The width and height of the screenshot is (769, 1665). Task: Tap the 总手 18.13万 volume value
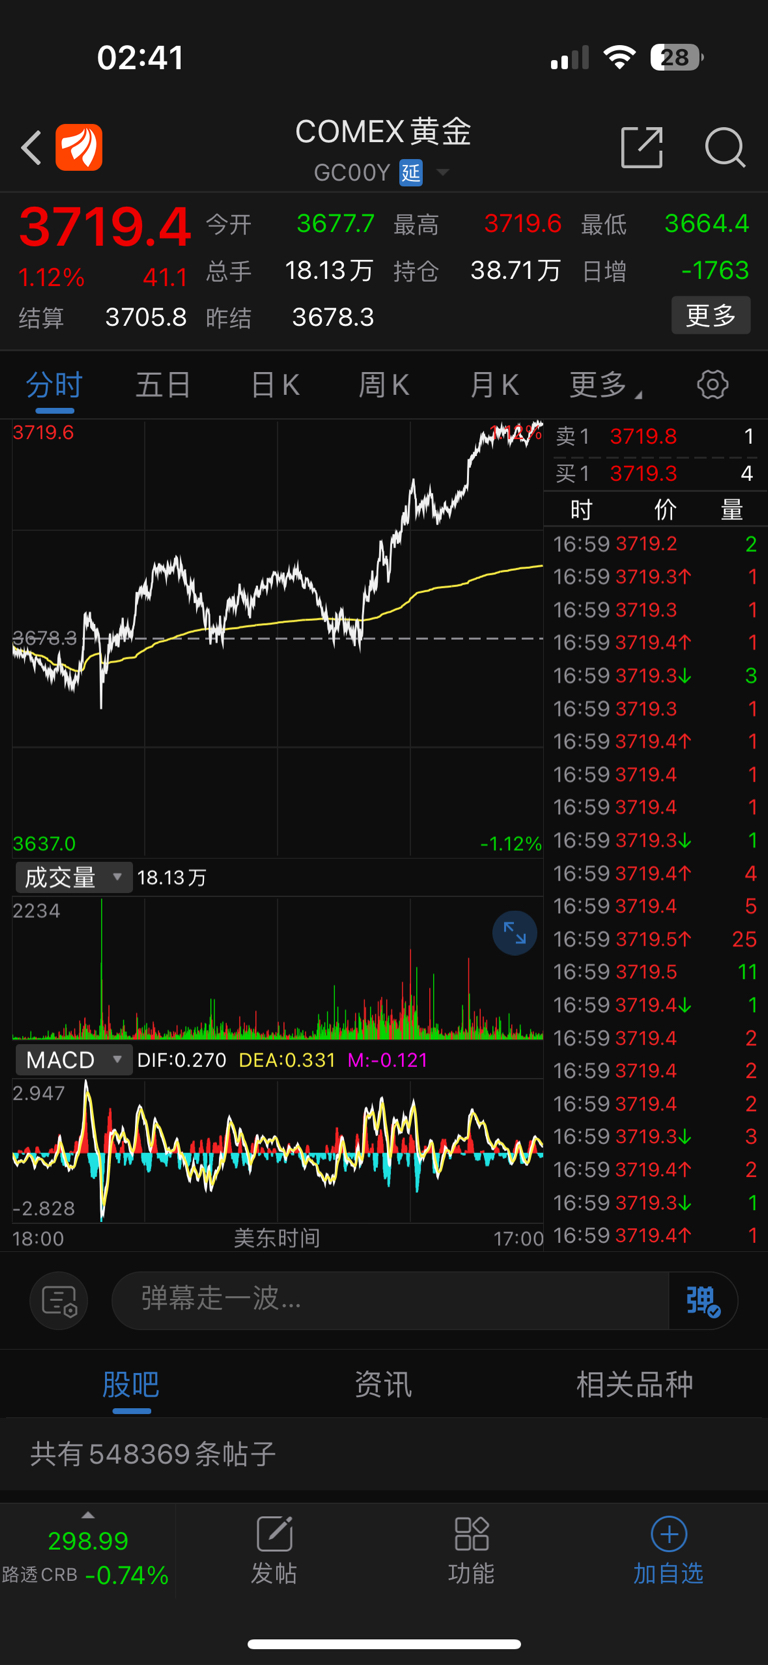click(x=329, y=271)
